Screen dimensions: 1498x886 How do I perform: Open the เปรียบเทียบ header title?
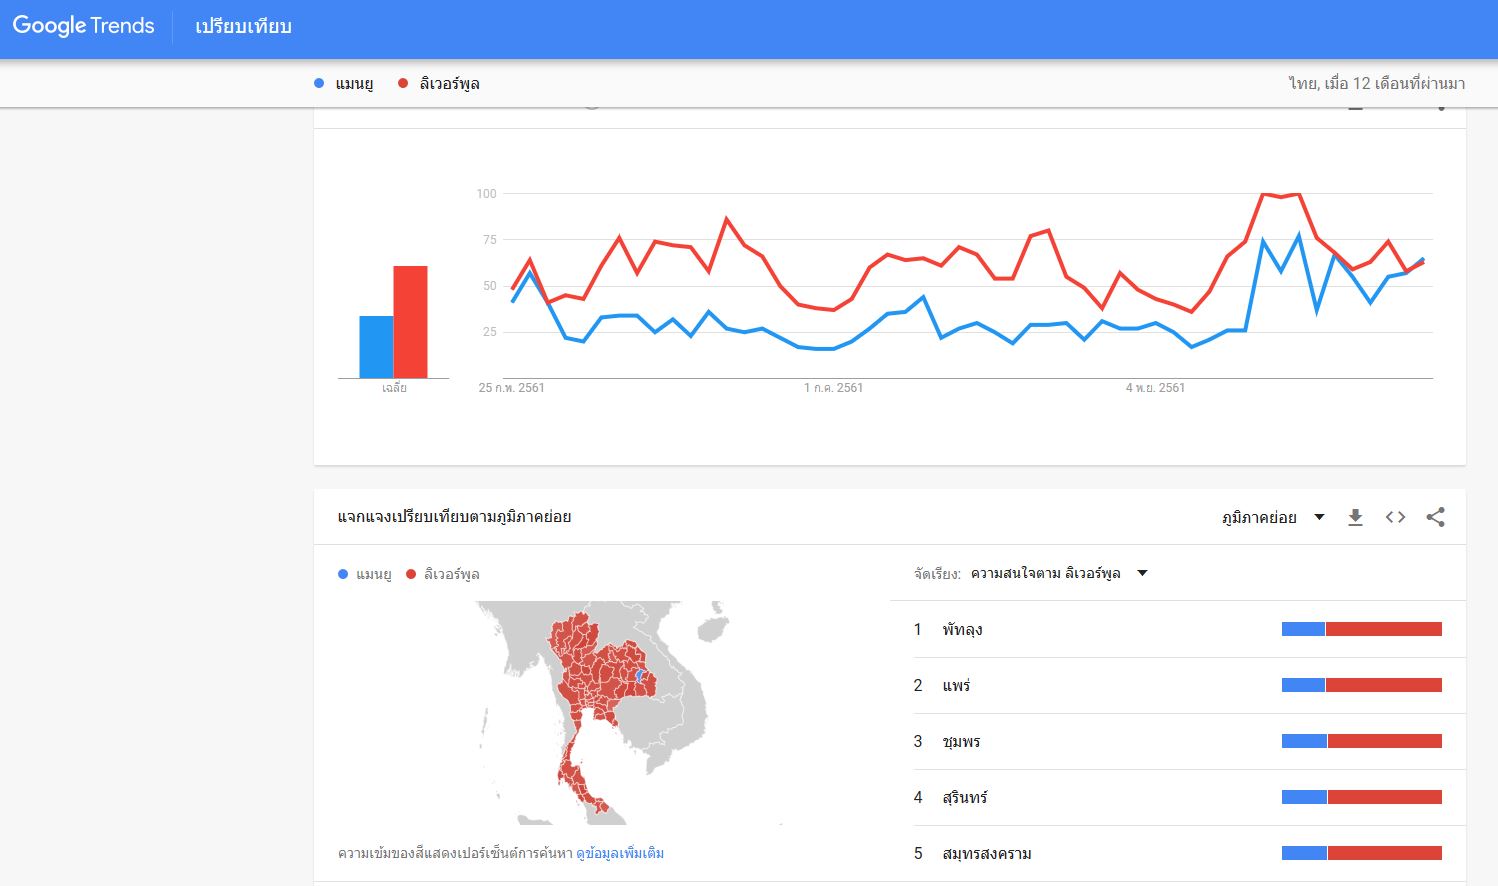click(243, 27)
